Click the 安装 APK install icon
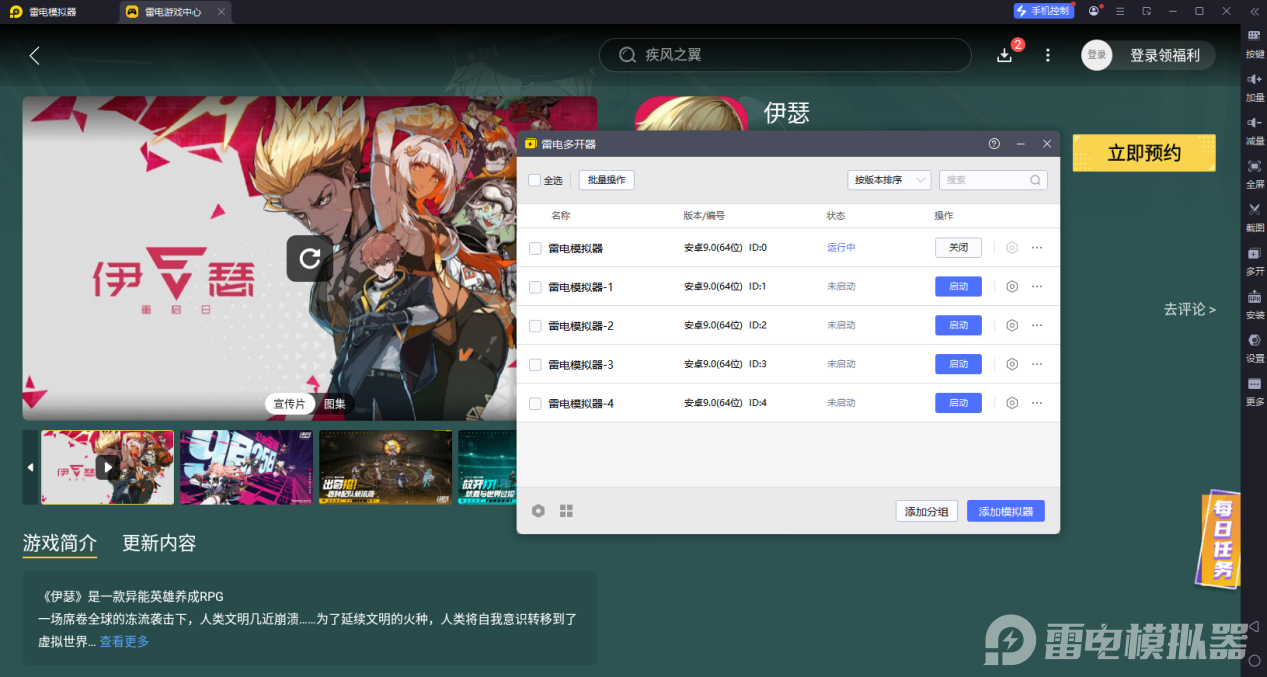The width and height of the screenshot is (1267, 677). tap(1254, 303)
